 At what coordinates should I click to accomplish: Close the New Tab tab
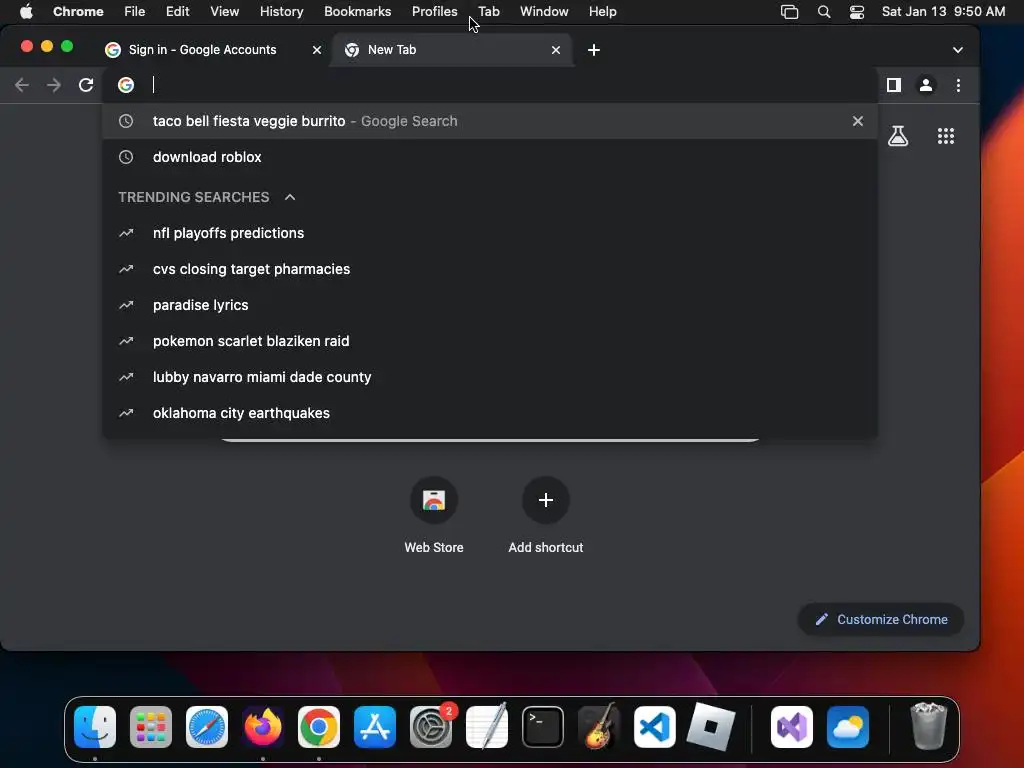point(556,50)
